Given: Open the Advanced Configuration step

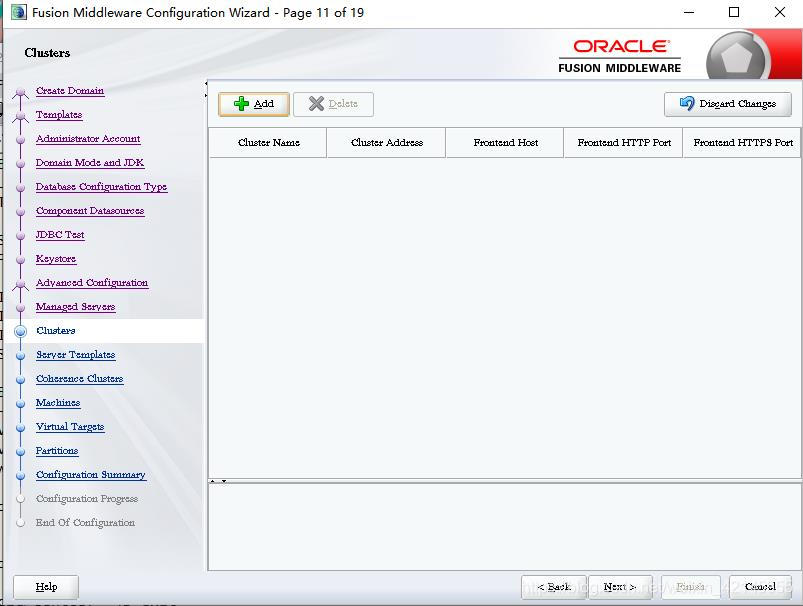Looking at the screenshot, I should [92, 283].
